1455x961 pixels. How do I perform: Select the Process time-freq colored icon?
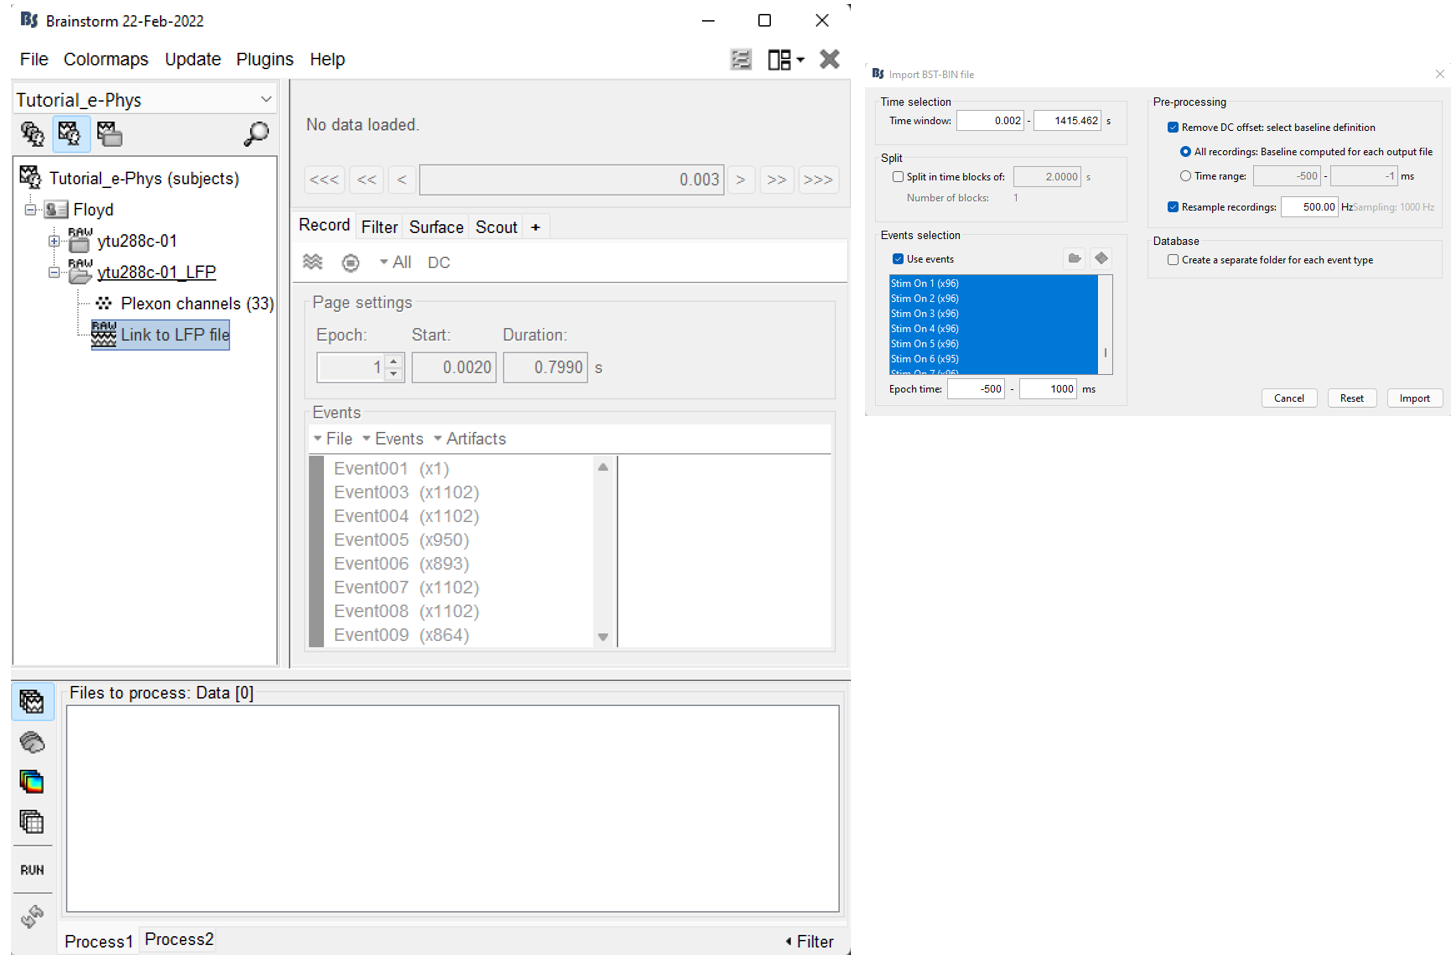[x=32, y=782]
